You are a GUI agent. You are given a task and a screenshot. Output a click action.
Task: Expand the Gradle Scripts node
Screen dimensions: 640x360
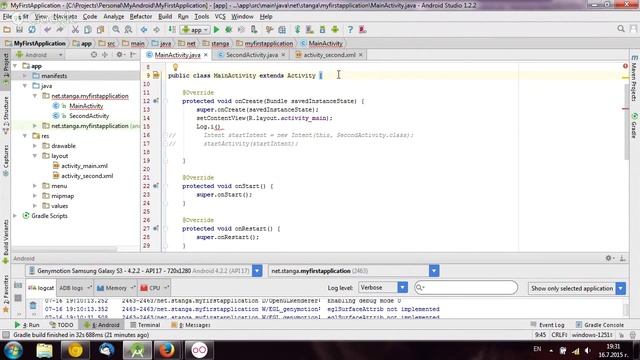(16, 216)
